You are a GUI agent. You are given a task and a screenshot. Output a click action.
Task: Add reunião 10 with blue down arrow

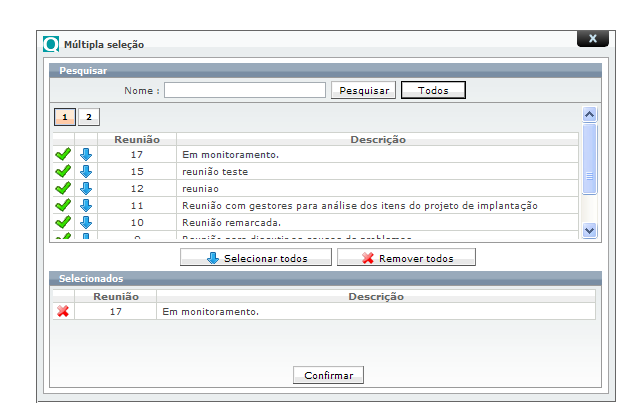[x=86, y=223]
